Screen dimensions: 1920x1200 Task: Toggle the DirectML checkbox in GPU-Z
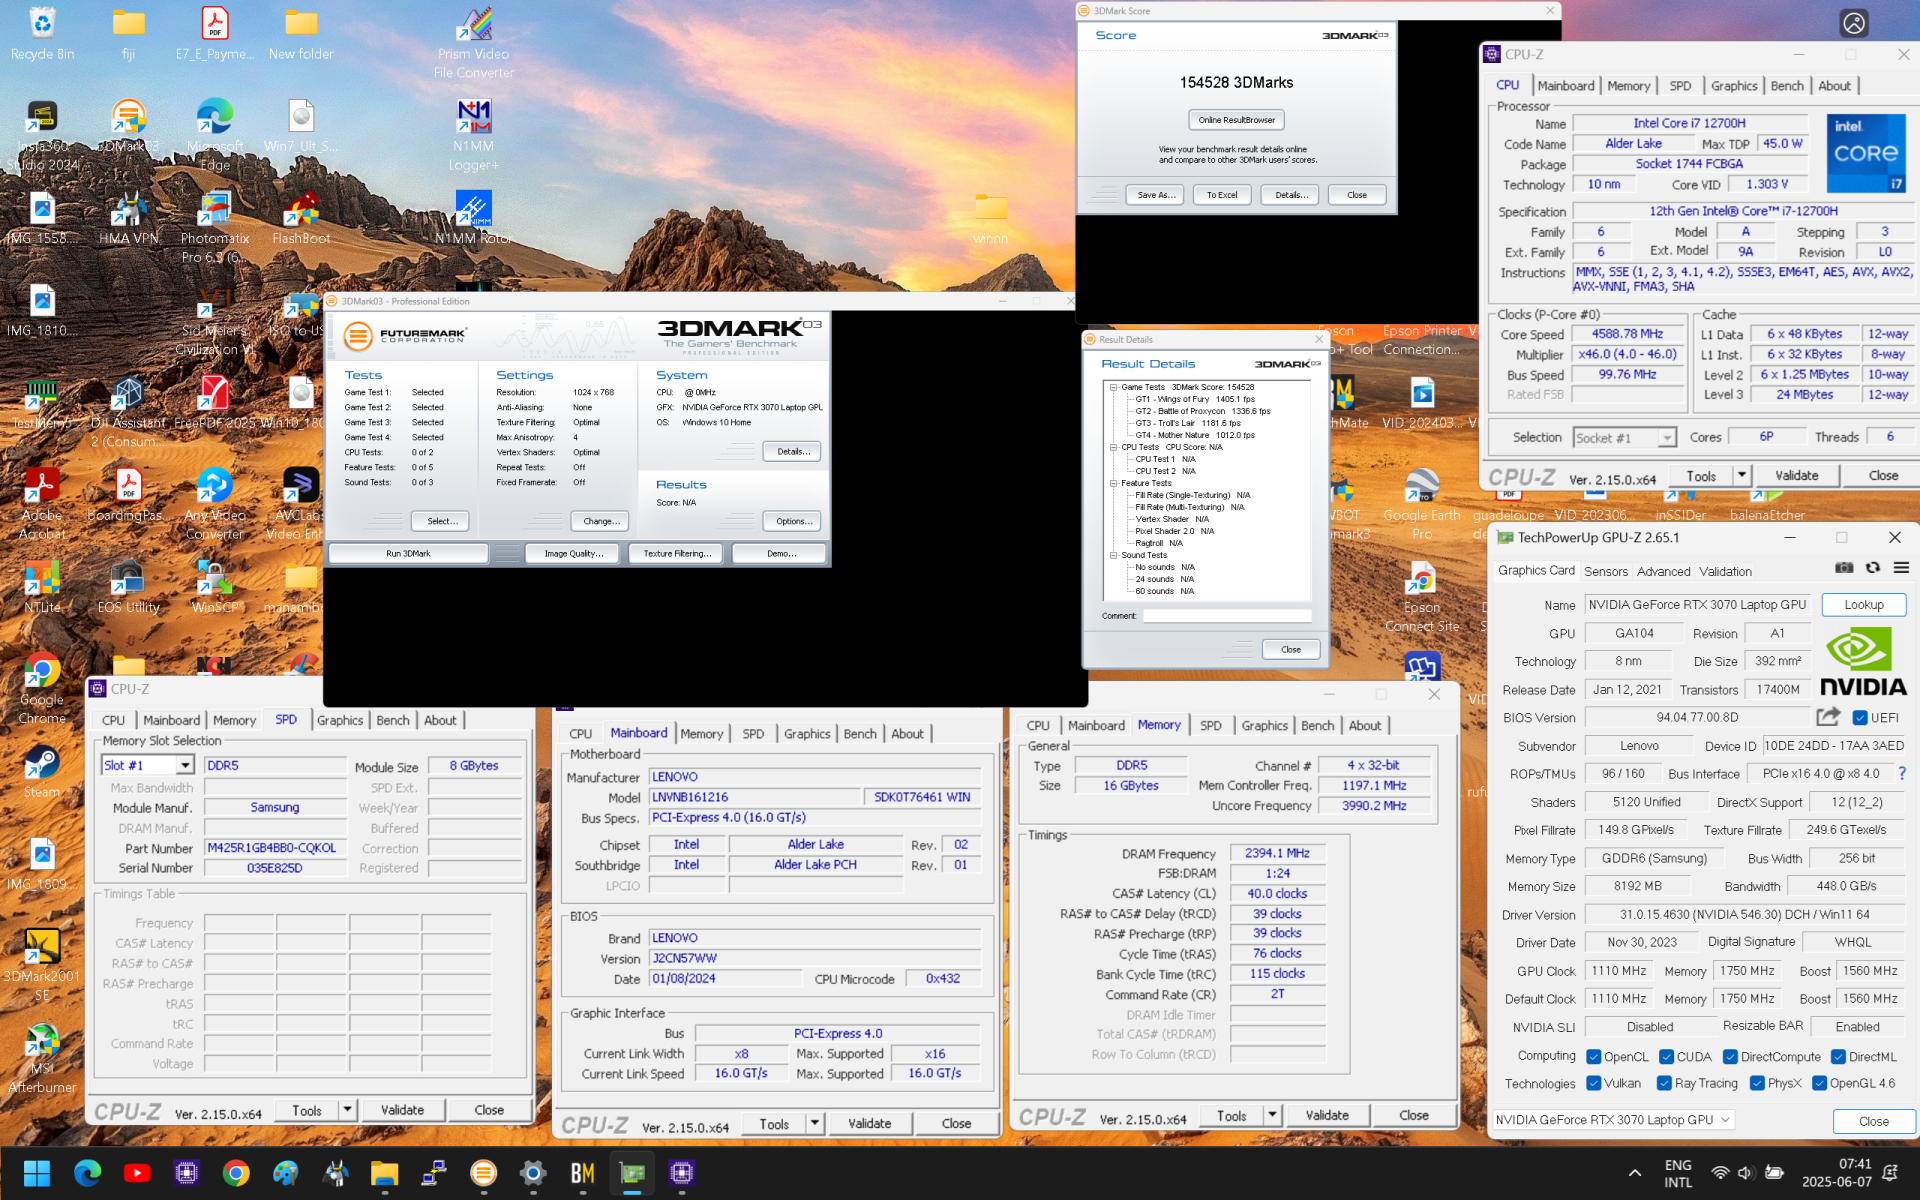click(1838, 1057)
